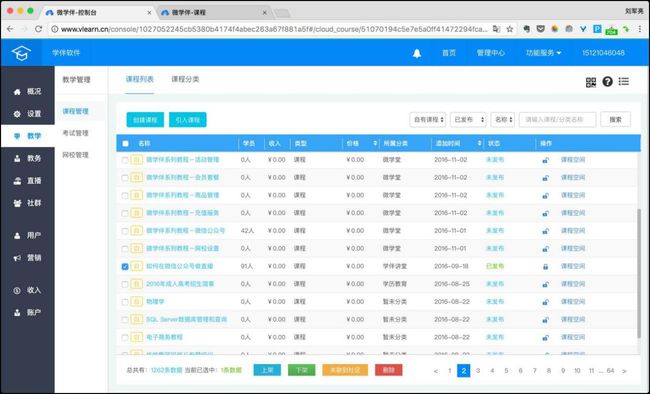
Task: Open 用户 in the left sidebar
Action: (28, 235)
